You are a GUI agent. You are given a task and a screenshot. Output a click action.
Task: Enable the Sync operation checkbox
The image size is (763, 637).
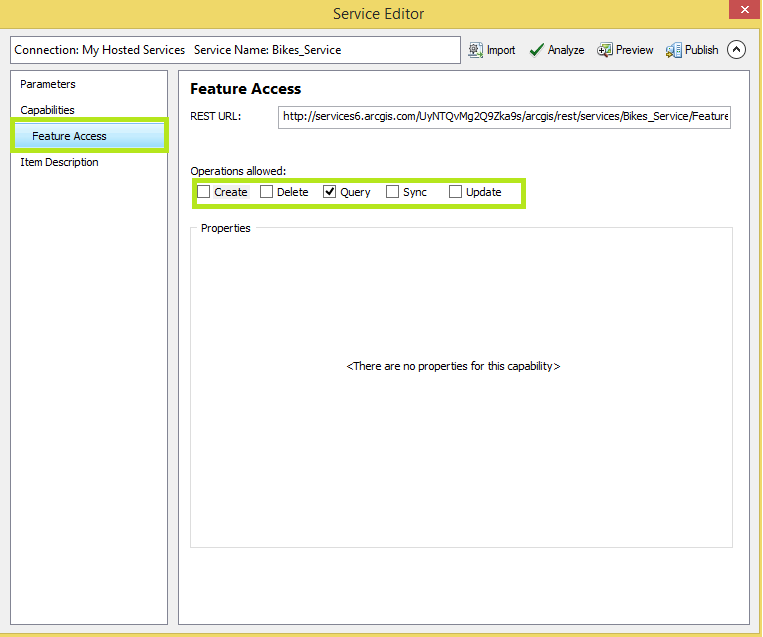(x=393, y=192)
